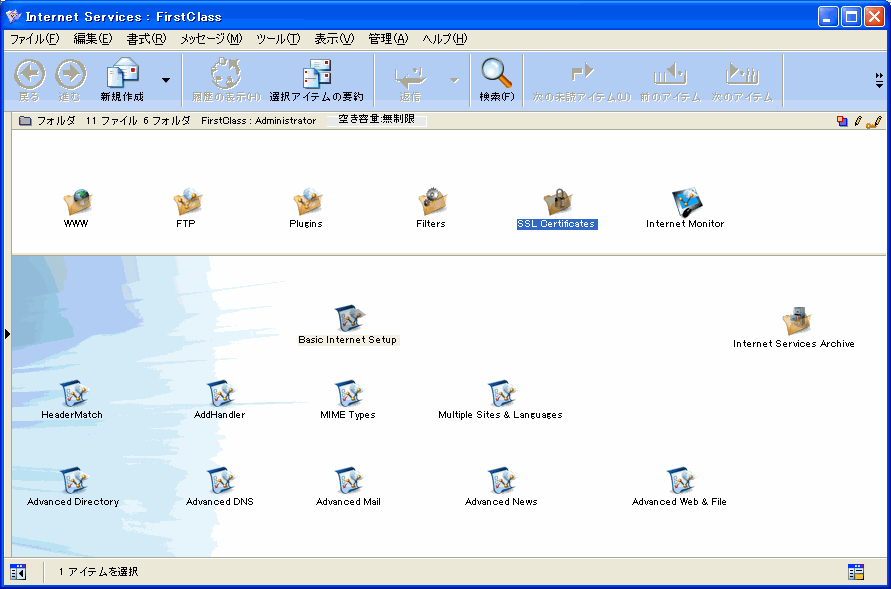Screen dimensions: 891x589
Task: Open the 編集(E) menu
Action: (x=93, y=39)
